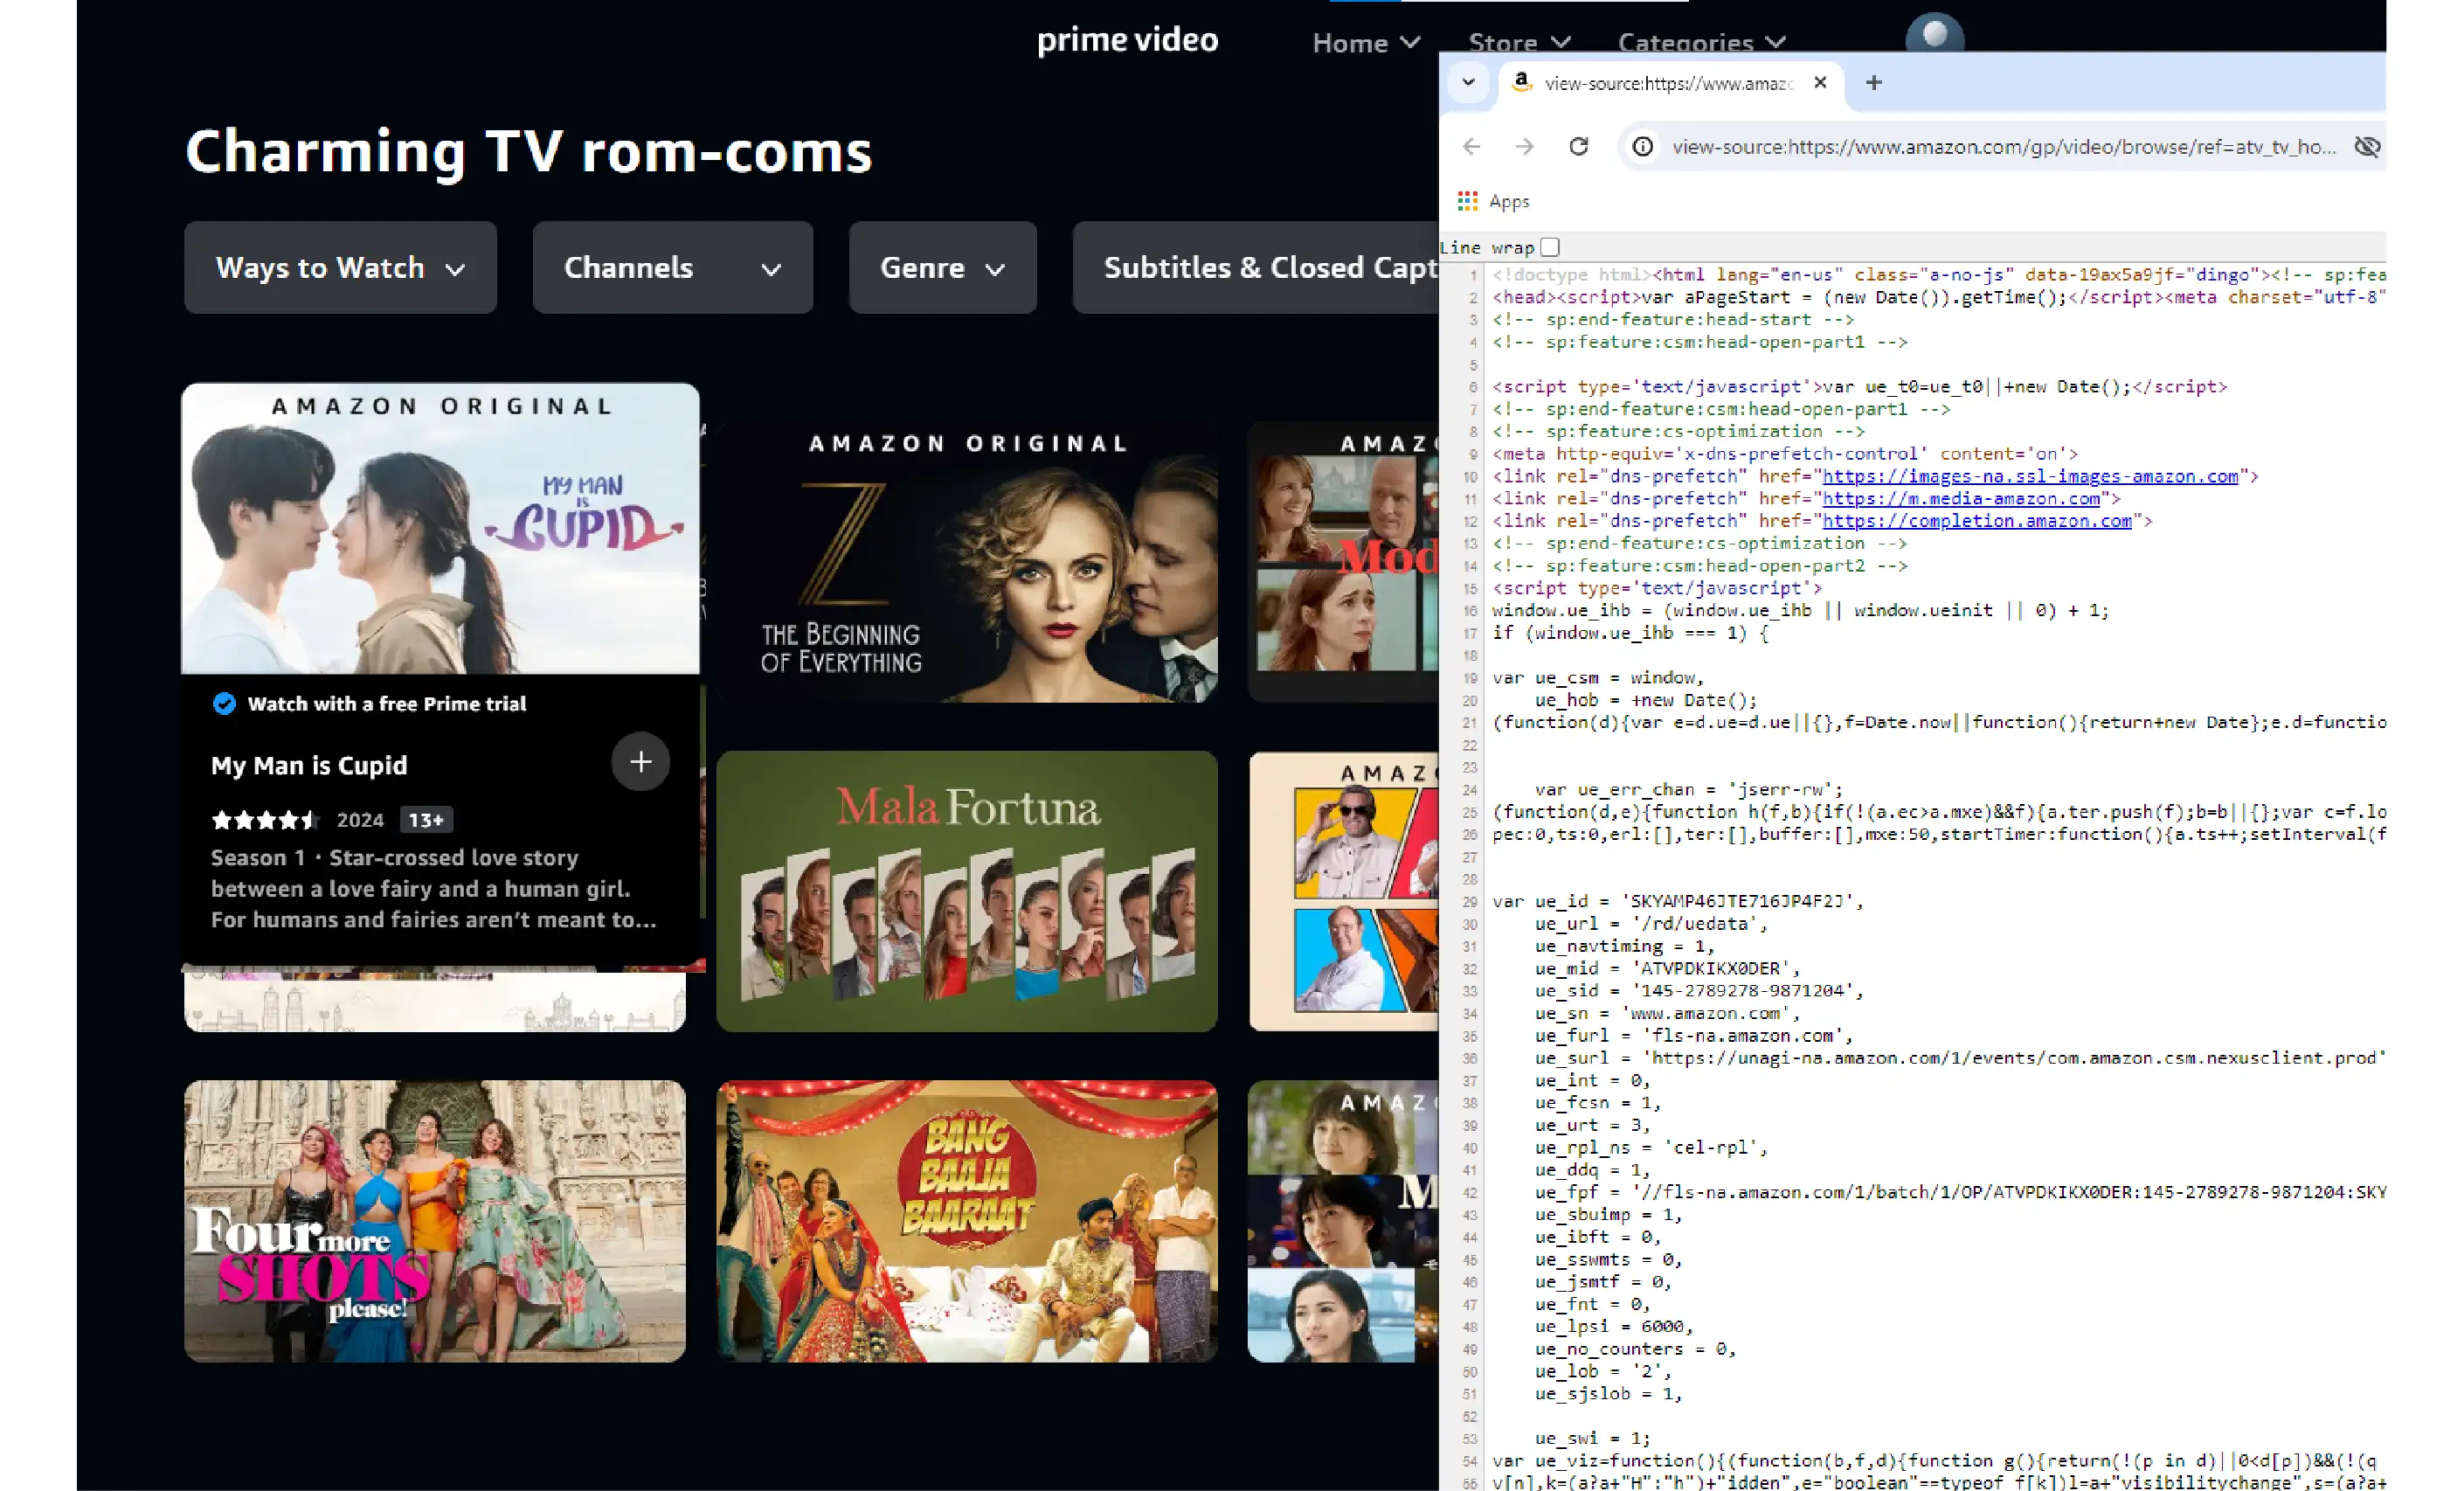
Task: Open a new browser tab
Action: [1873, 83]
